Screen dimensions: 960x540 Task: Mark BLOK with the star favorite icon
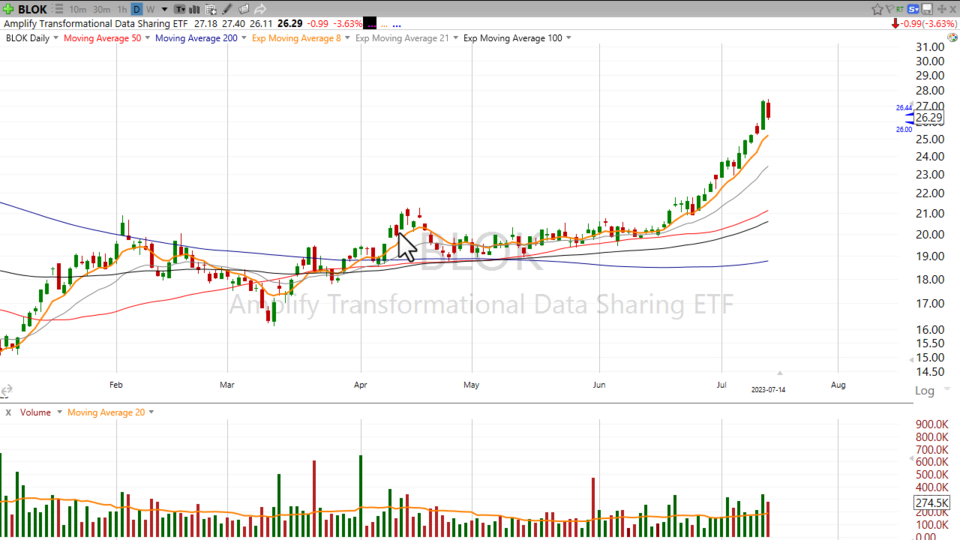(x=877, y=9)
